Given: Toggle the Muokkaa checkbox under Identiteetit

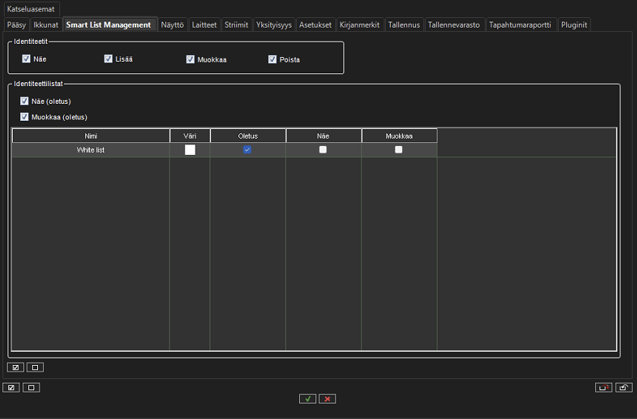Looking at the screenshot, I should [190, 59].
